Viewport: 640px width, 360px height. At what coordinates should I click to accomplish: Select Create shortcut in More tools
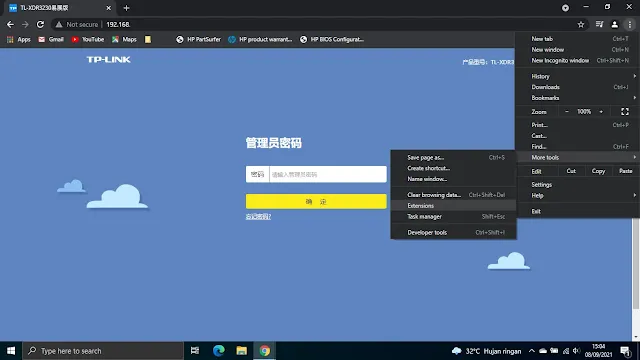click(453, 168)
